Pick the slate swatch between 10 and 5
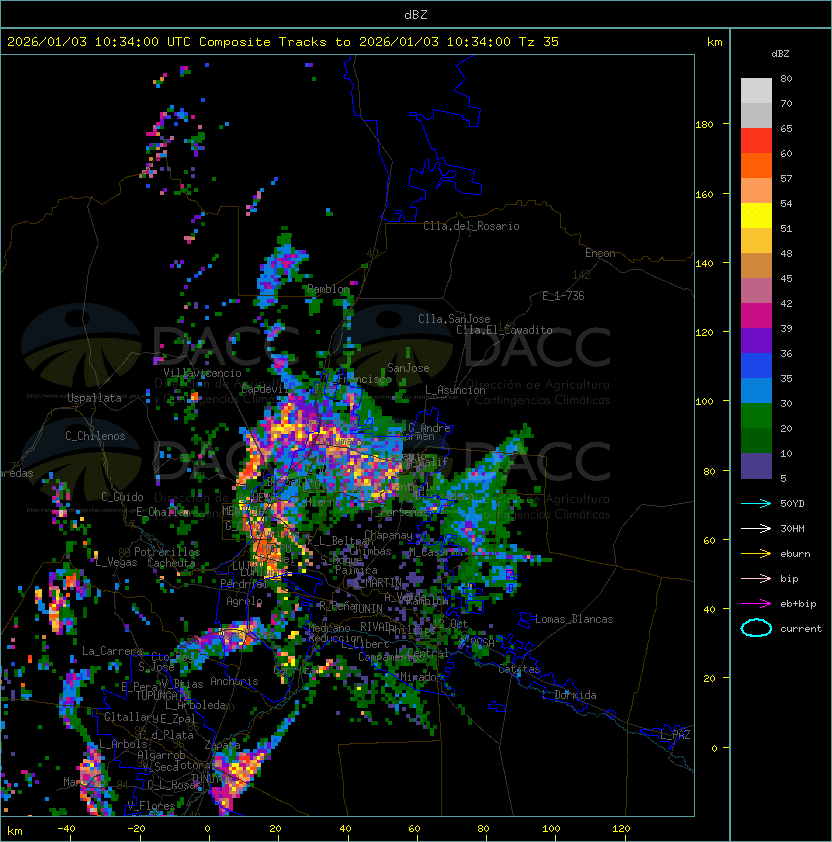This screenshot has height=842, width=832. click(756, 466)
